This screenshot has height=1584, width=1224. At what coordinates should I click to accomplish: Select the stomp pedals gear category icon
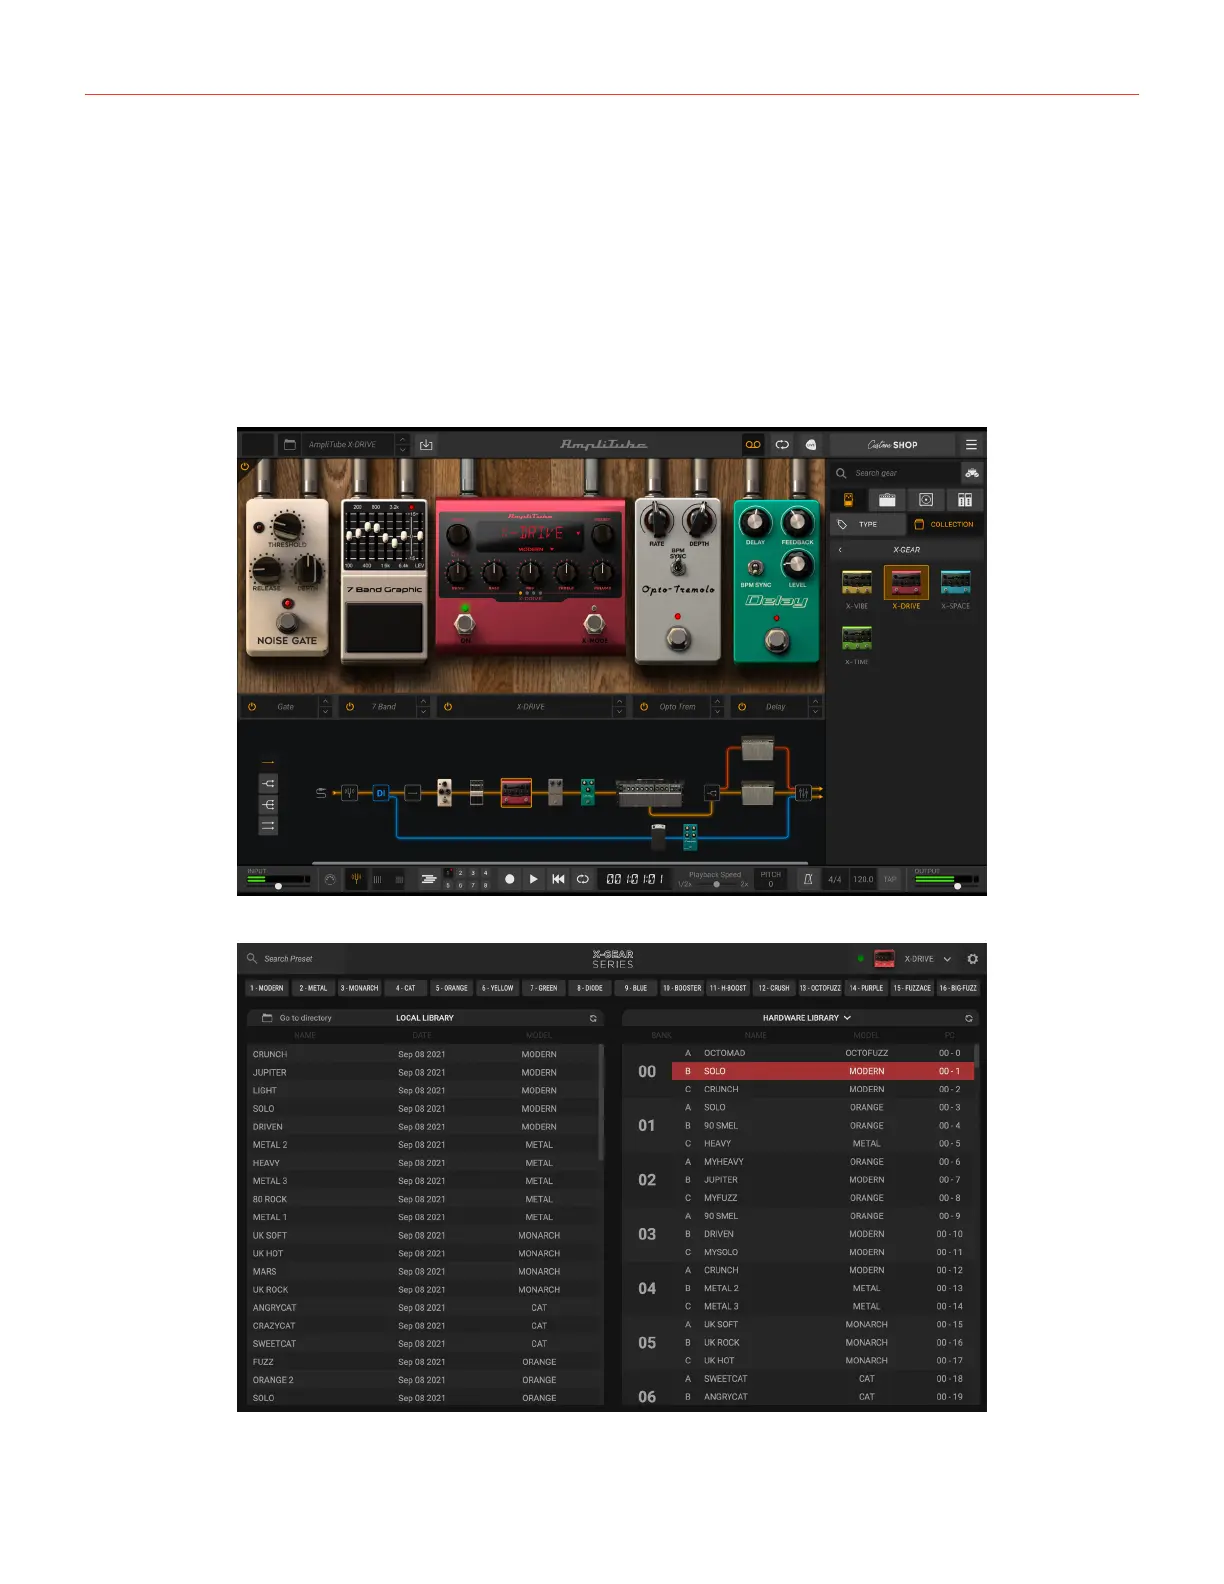click(x=848, y=500)
